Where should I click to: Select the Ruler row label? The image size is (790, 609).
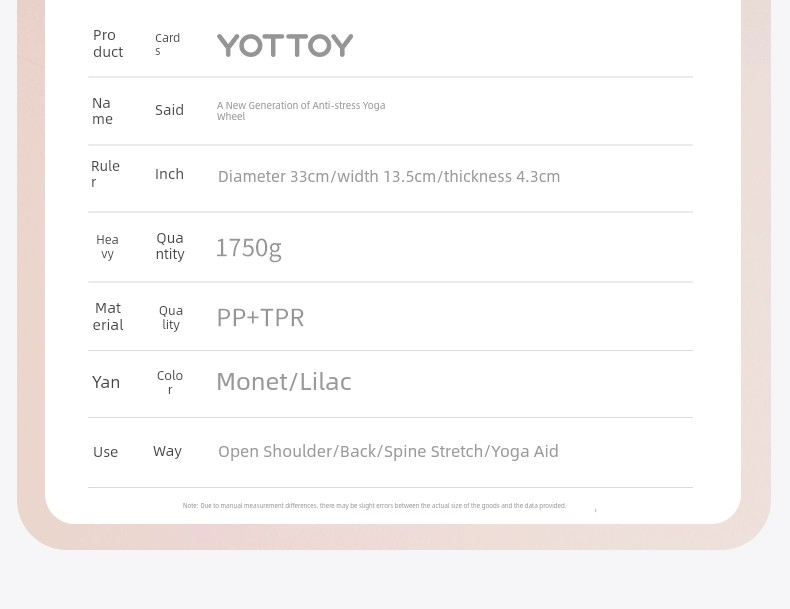[x=105, y=174]
